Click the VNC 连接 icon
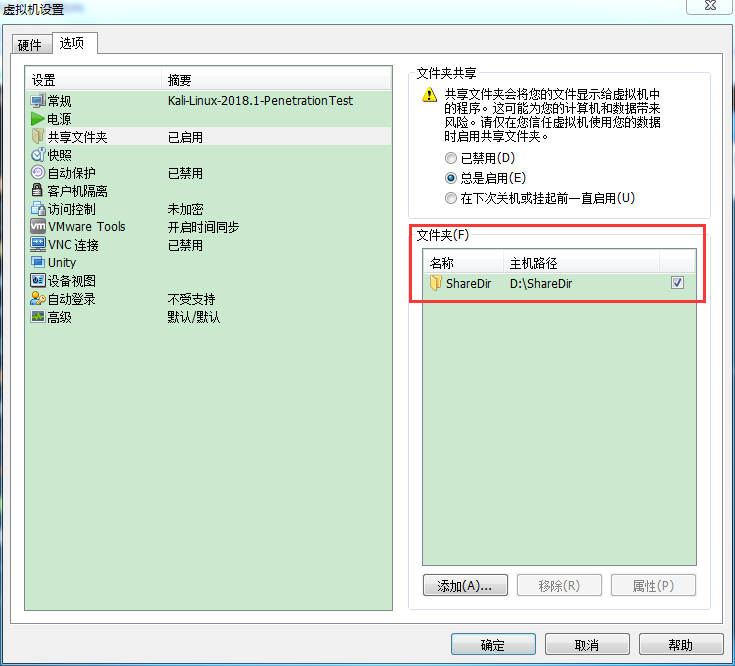735x666 pixels. point(38,245)
